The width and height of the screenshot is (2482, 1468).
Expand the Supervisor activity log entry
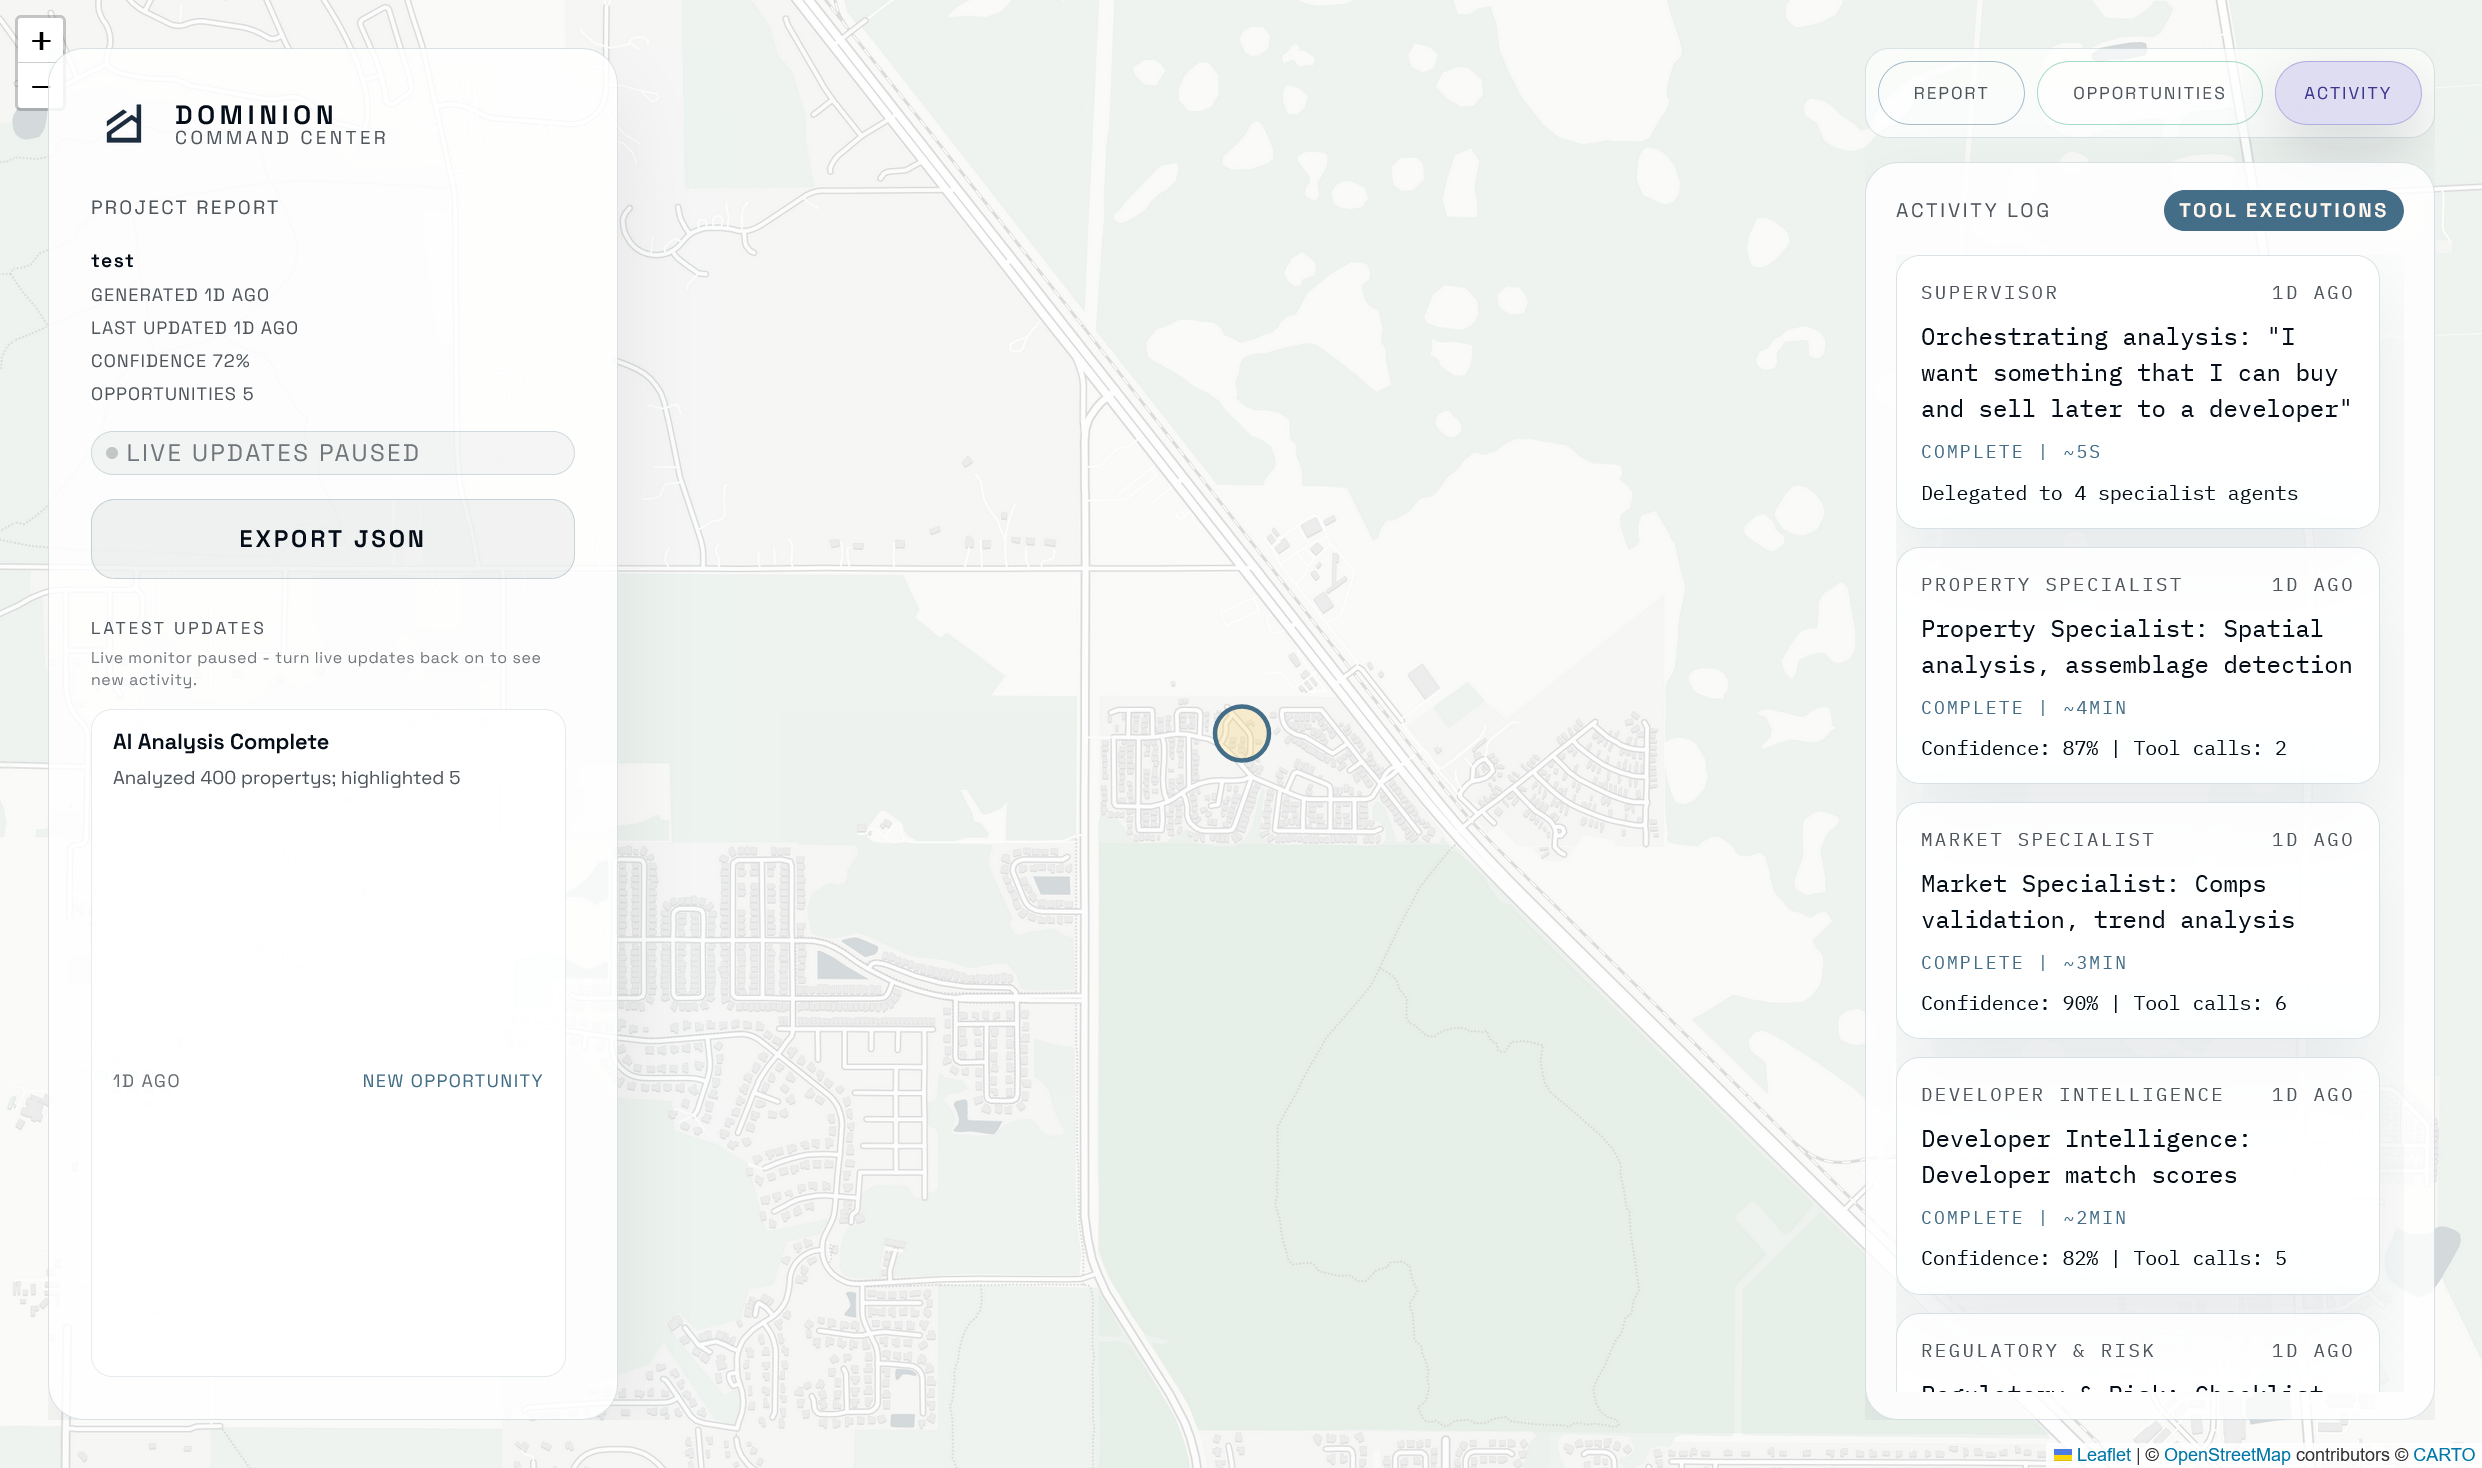coord(2136,392)
